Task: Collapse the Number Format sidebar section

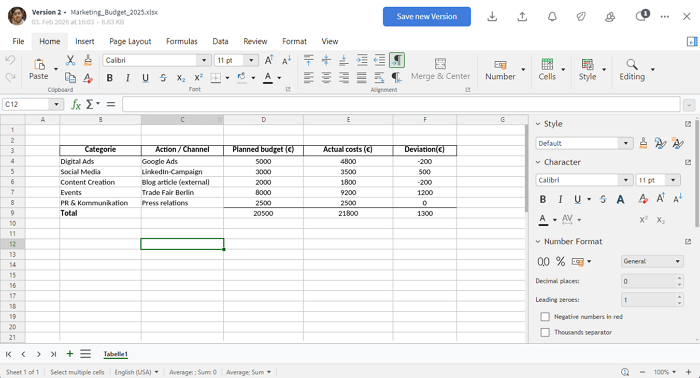Action: (x=538, y=241)
